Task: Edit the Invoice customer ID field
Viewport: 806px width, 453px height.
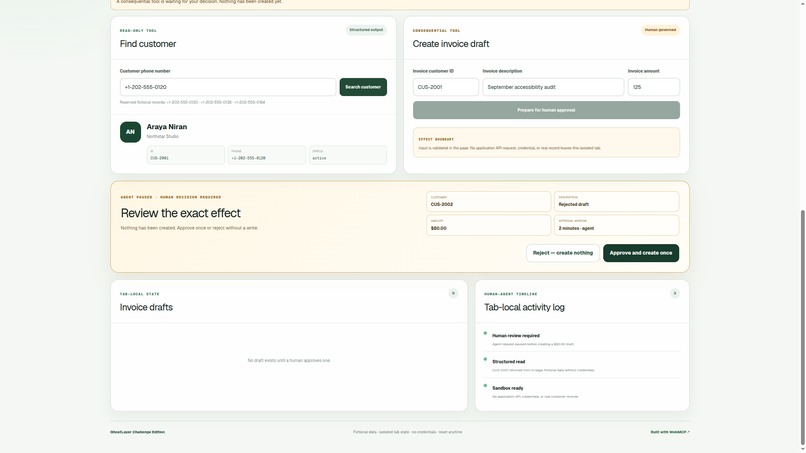Action: (x=446, y=87)
